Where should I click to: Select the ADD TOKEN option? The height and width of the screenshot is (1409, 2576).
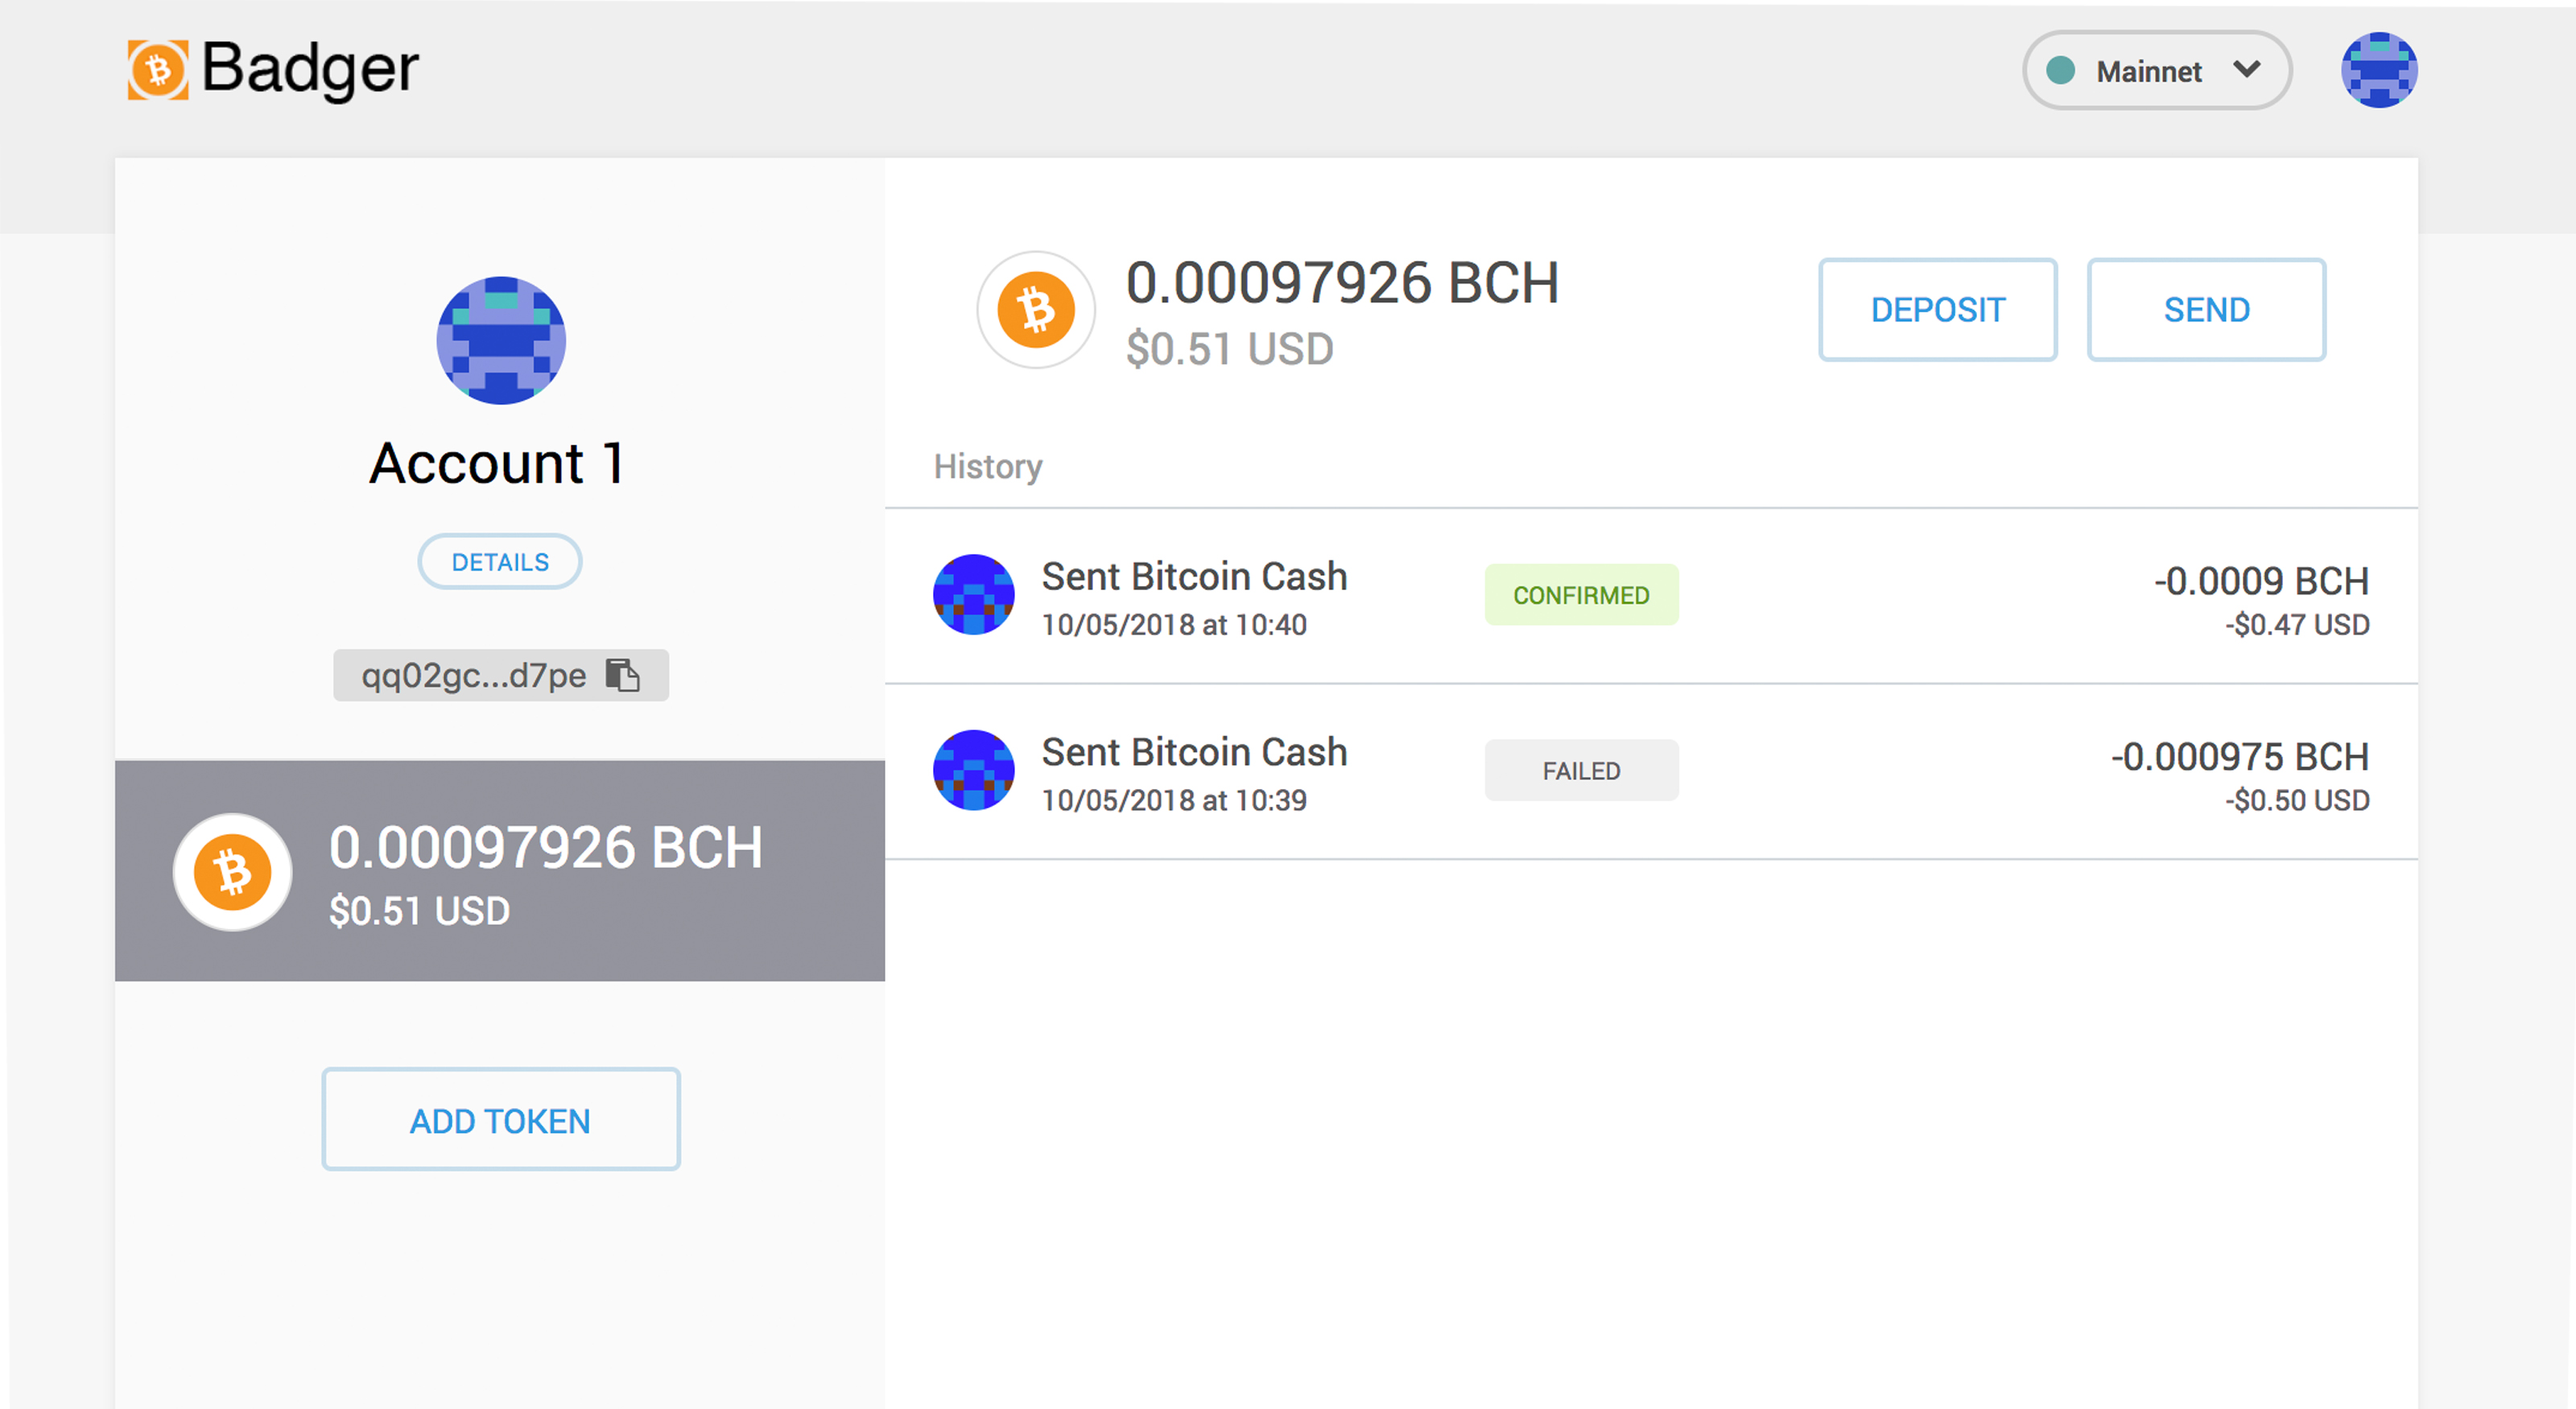click(500, 1121)
